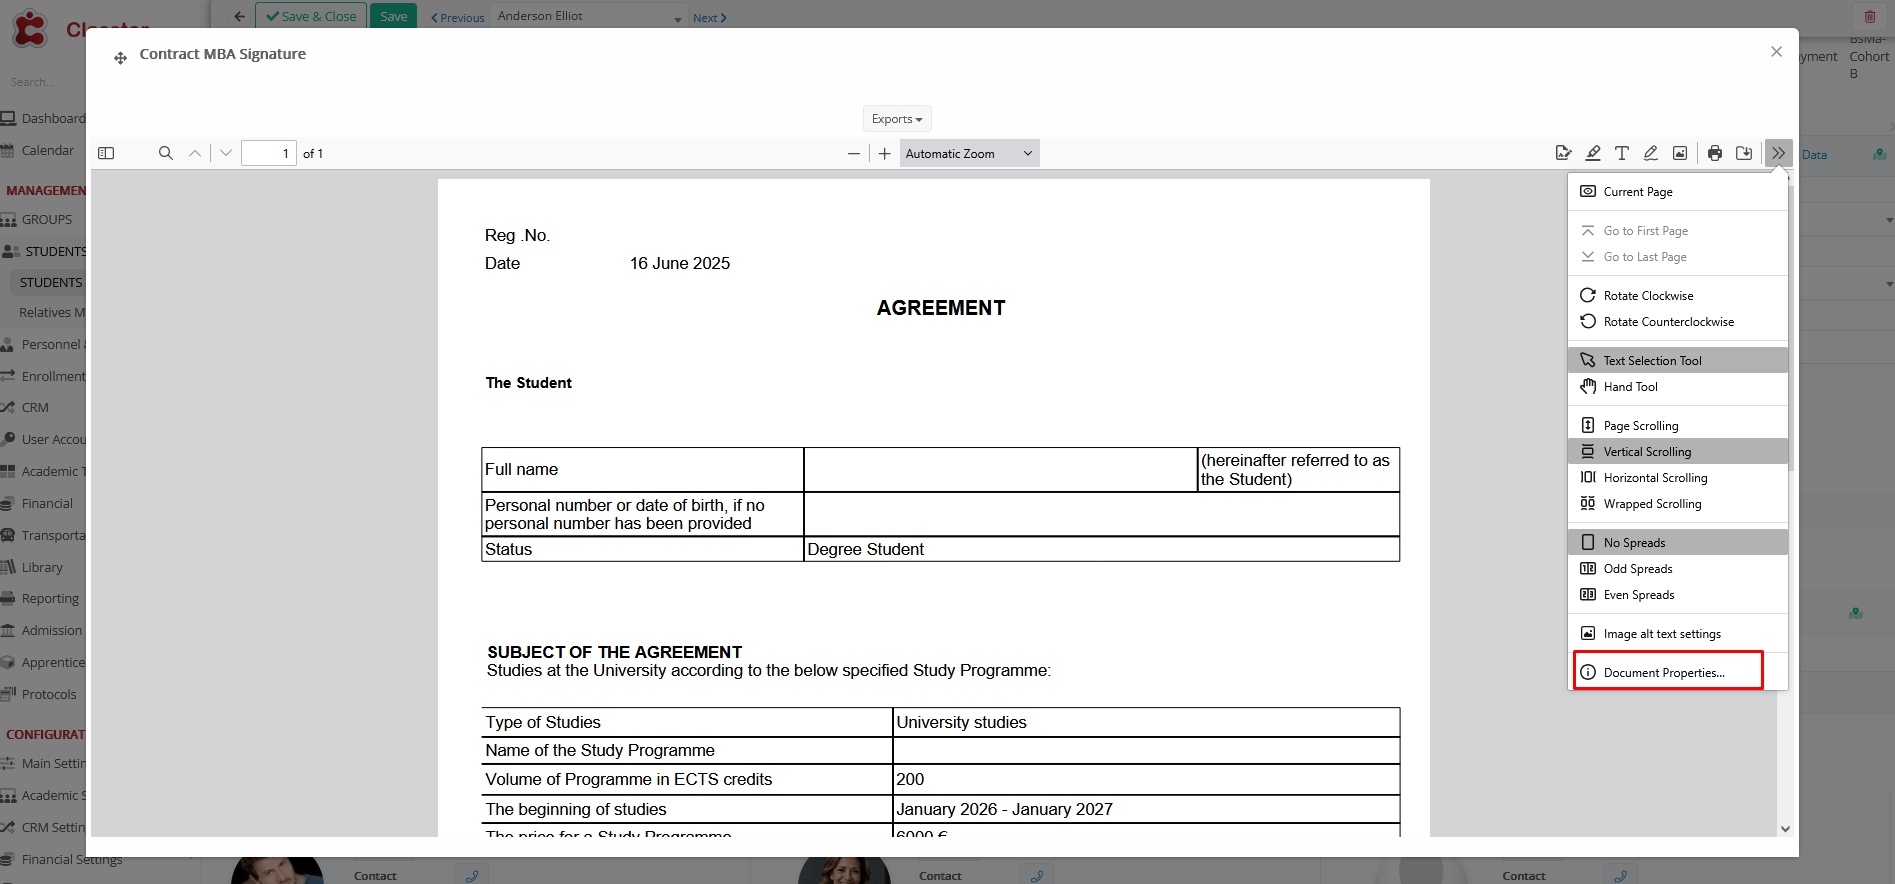Expand the Exports dropdown

897,119
